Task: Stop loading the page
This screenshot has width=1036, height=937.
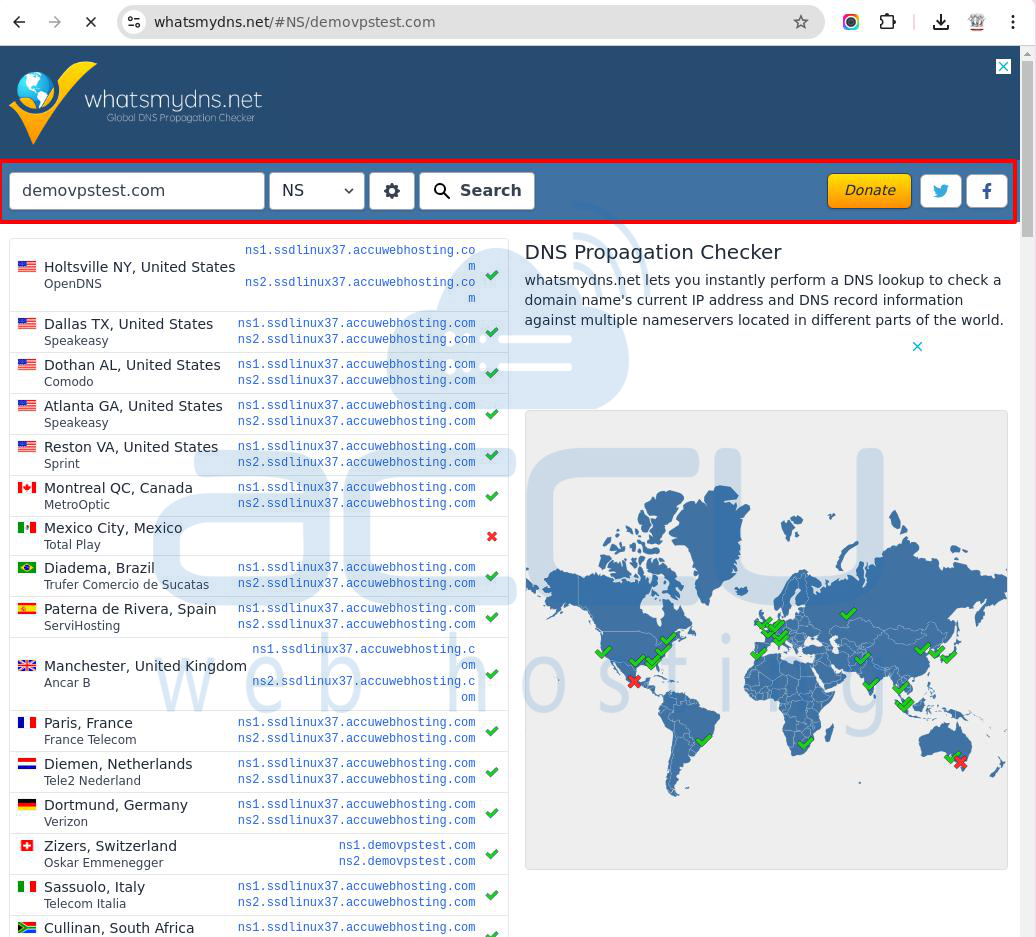Action: pyautogui.click(x=91, y=22)
